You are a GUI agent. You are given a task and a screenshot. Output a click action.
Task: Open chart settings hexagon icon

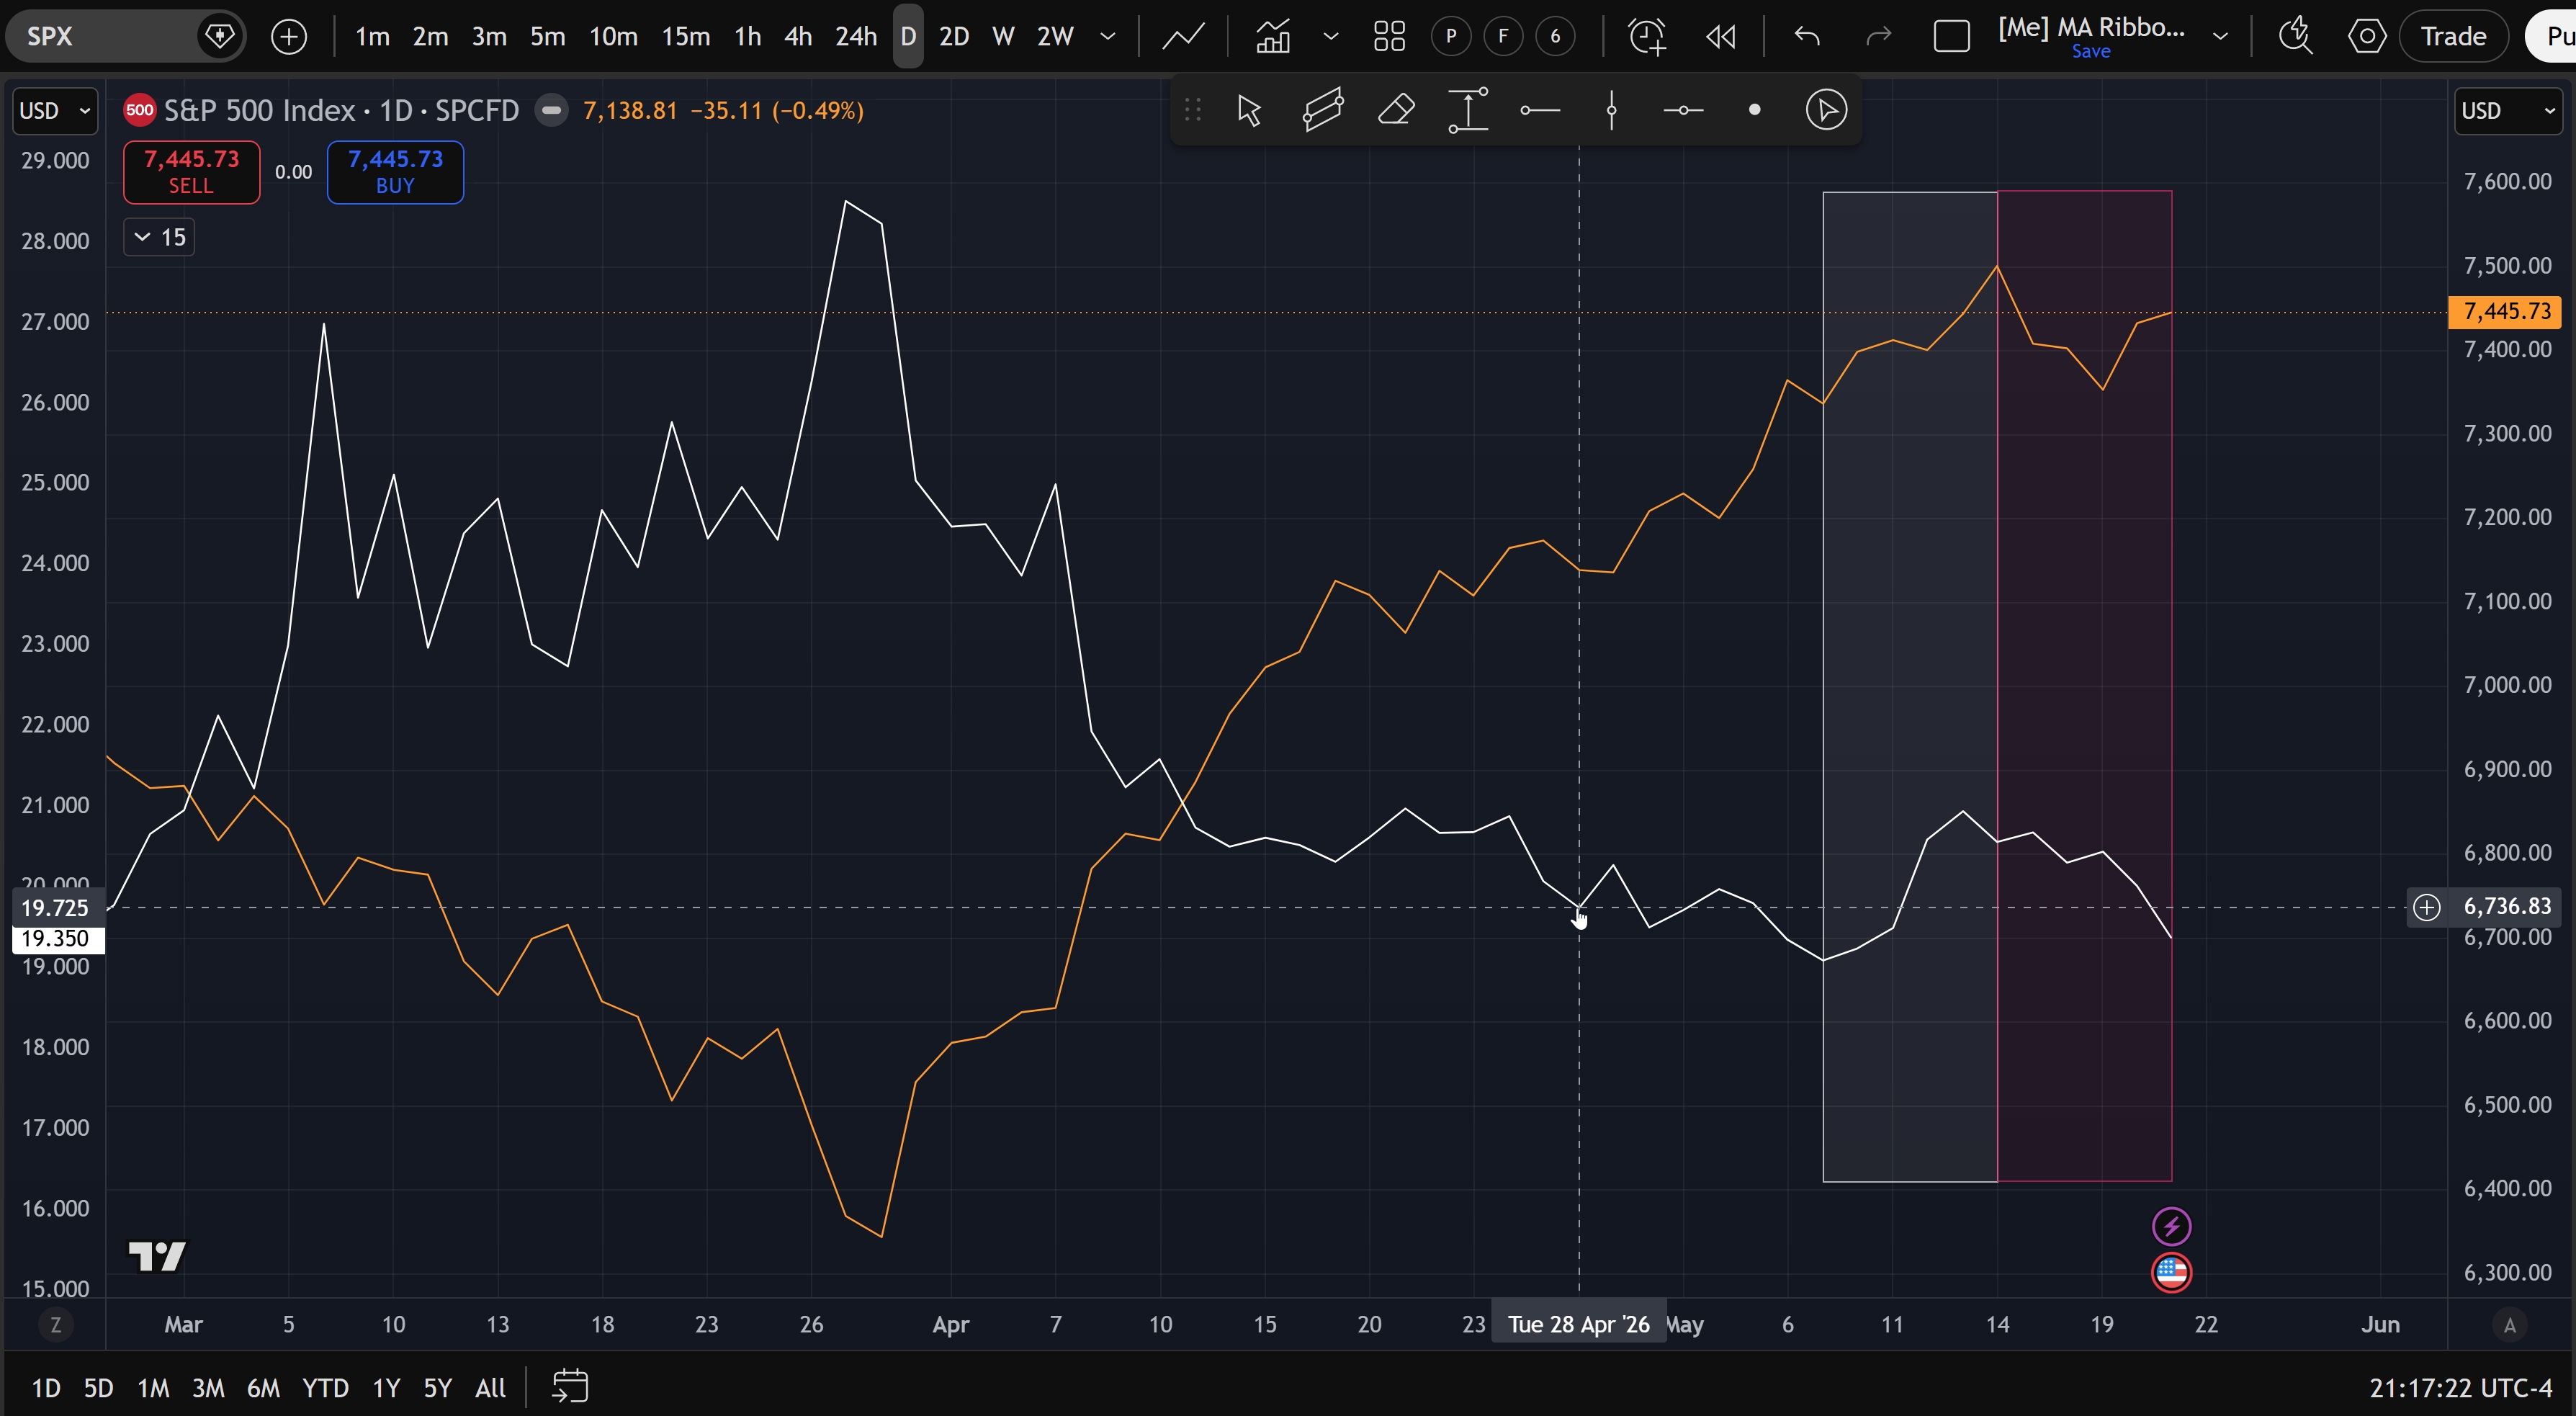point(2366,37)
